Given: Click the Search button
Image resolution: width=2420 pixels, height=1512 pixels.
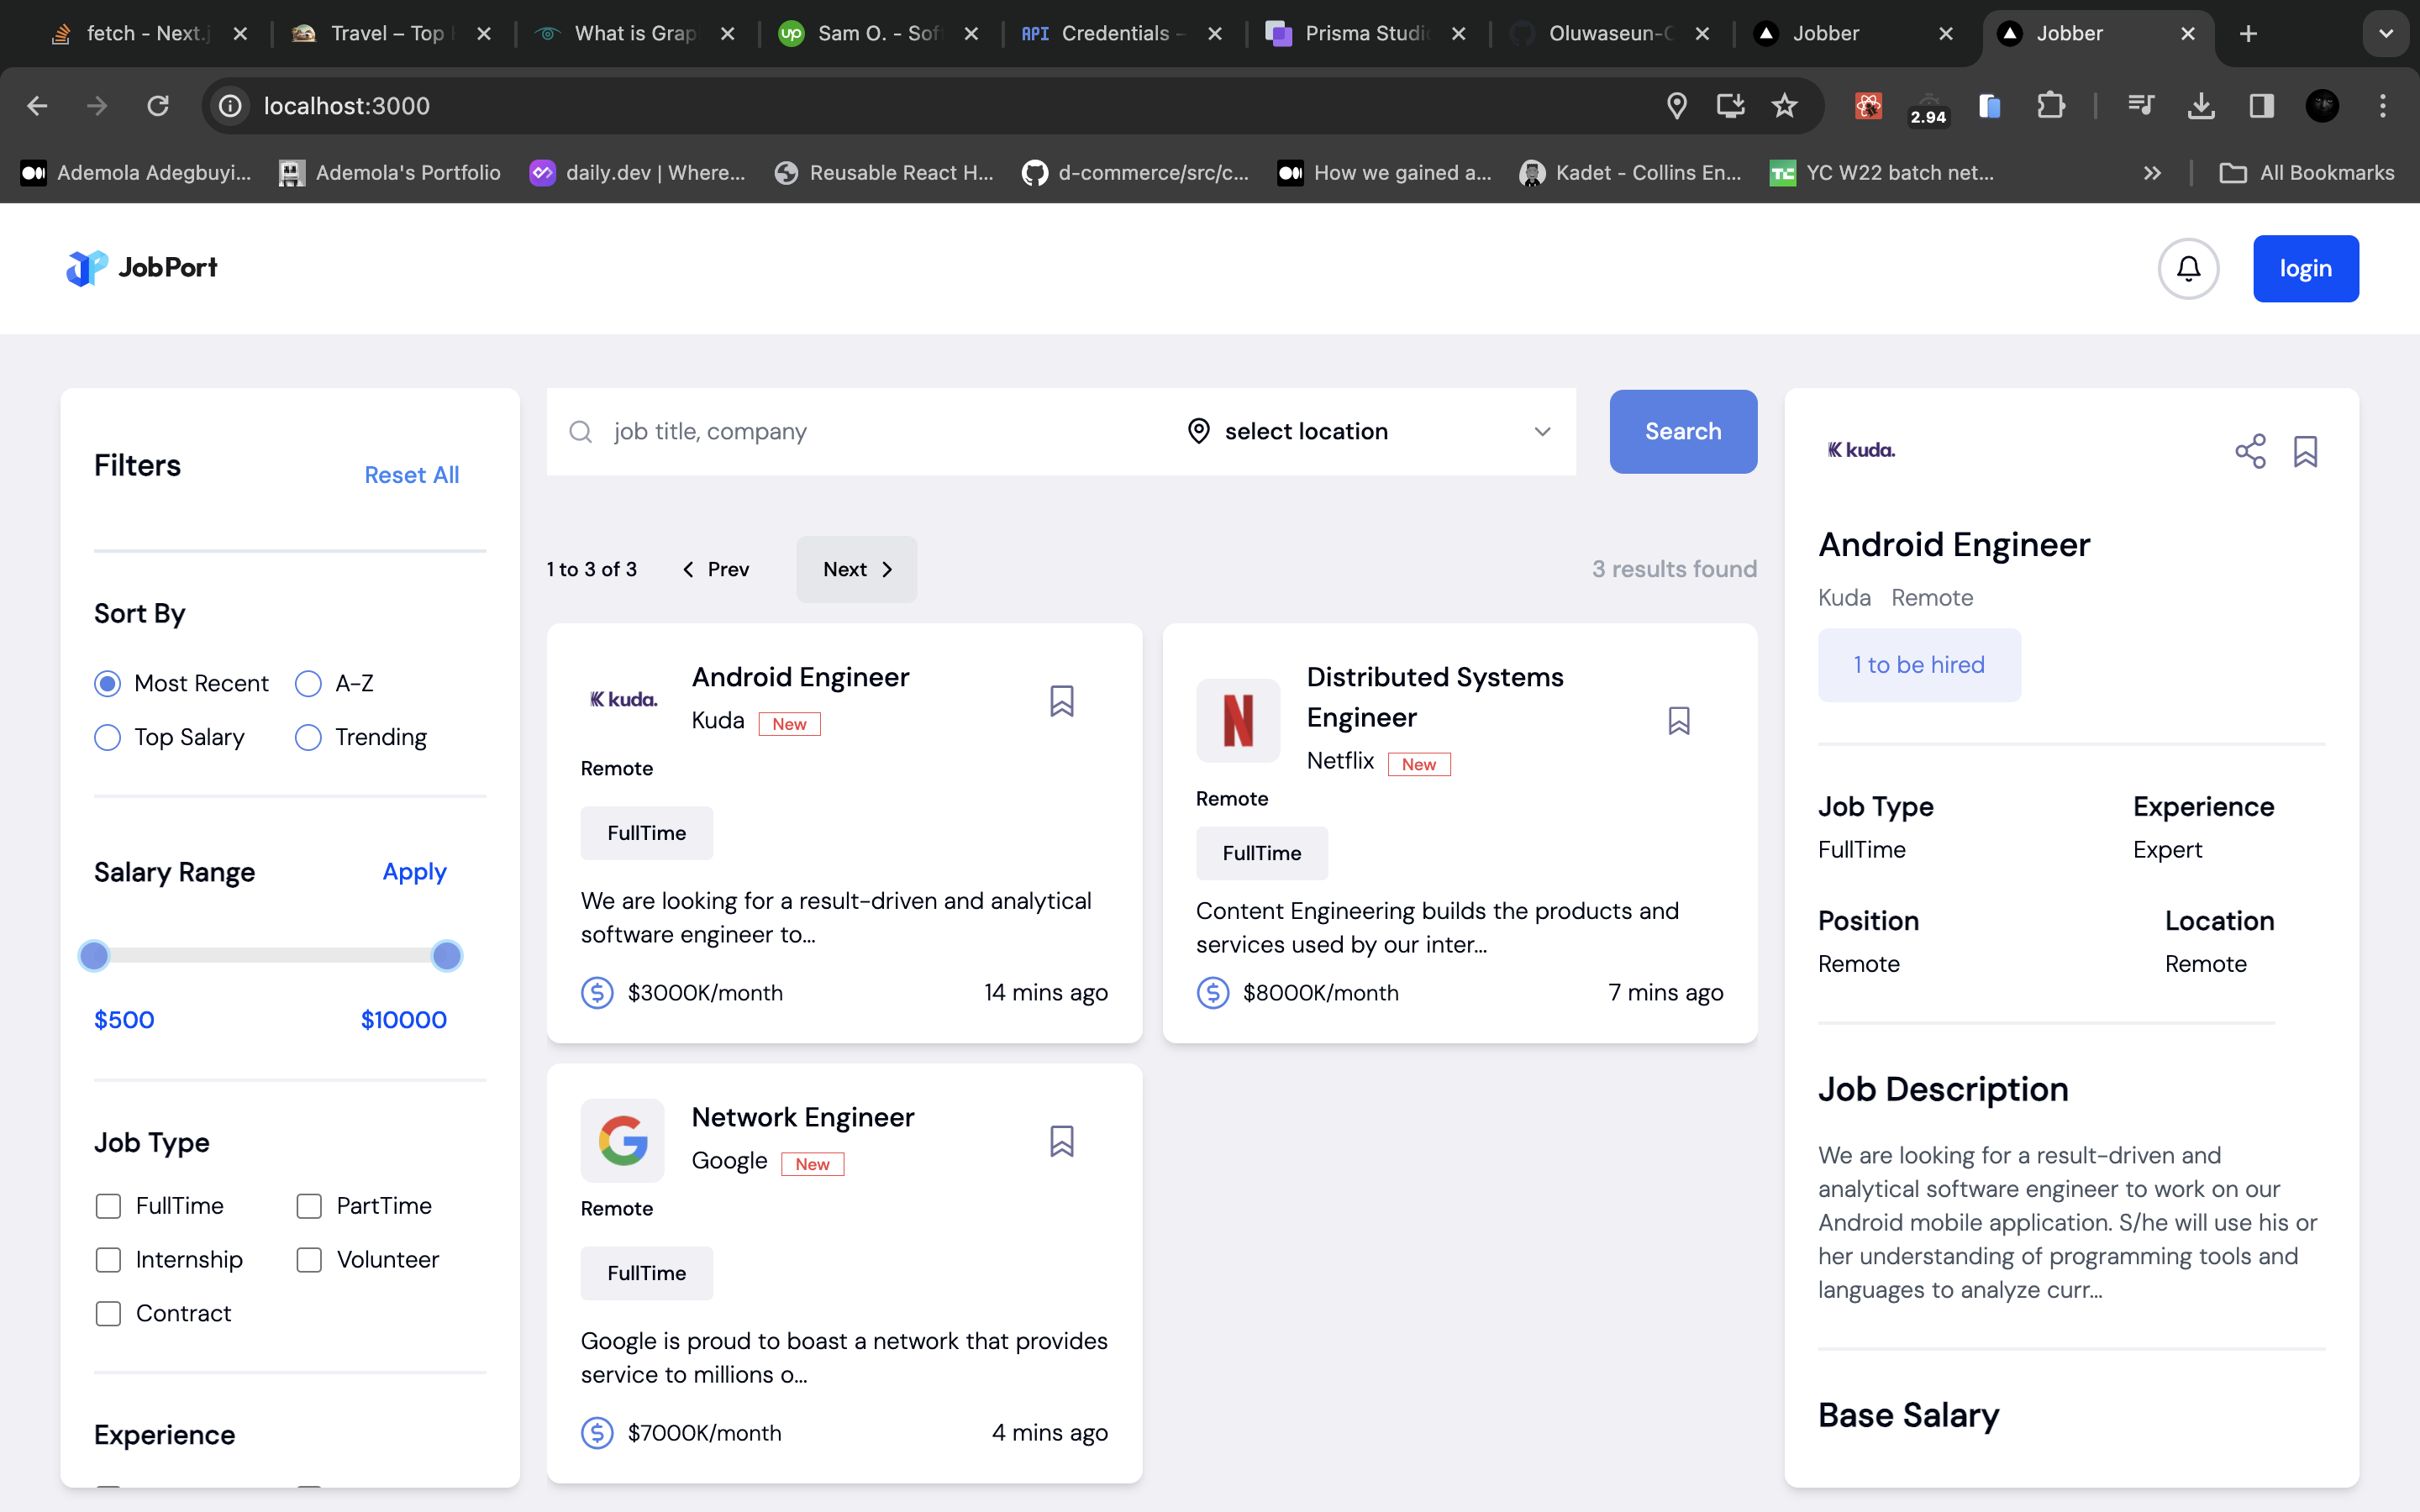Looking at the screenshot, I should coord(1683,431).
